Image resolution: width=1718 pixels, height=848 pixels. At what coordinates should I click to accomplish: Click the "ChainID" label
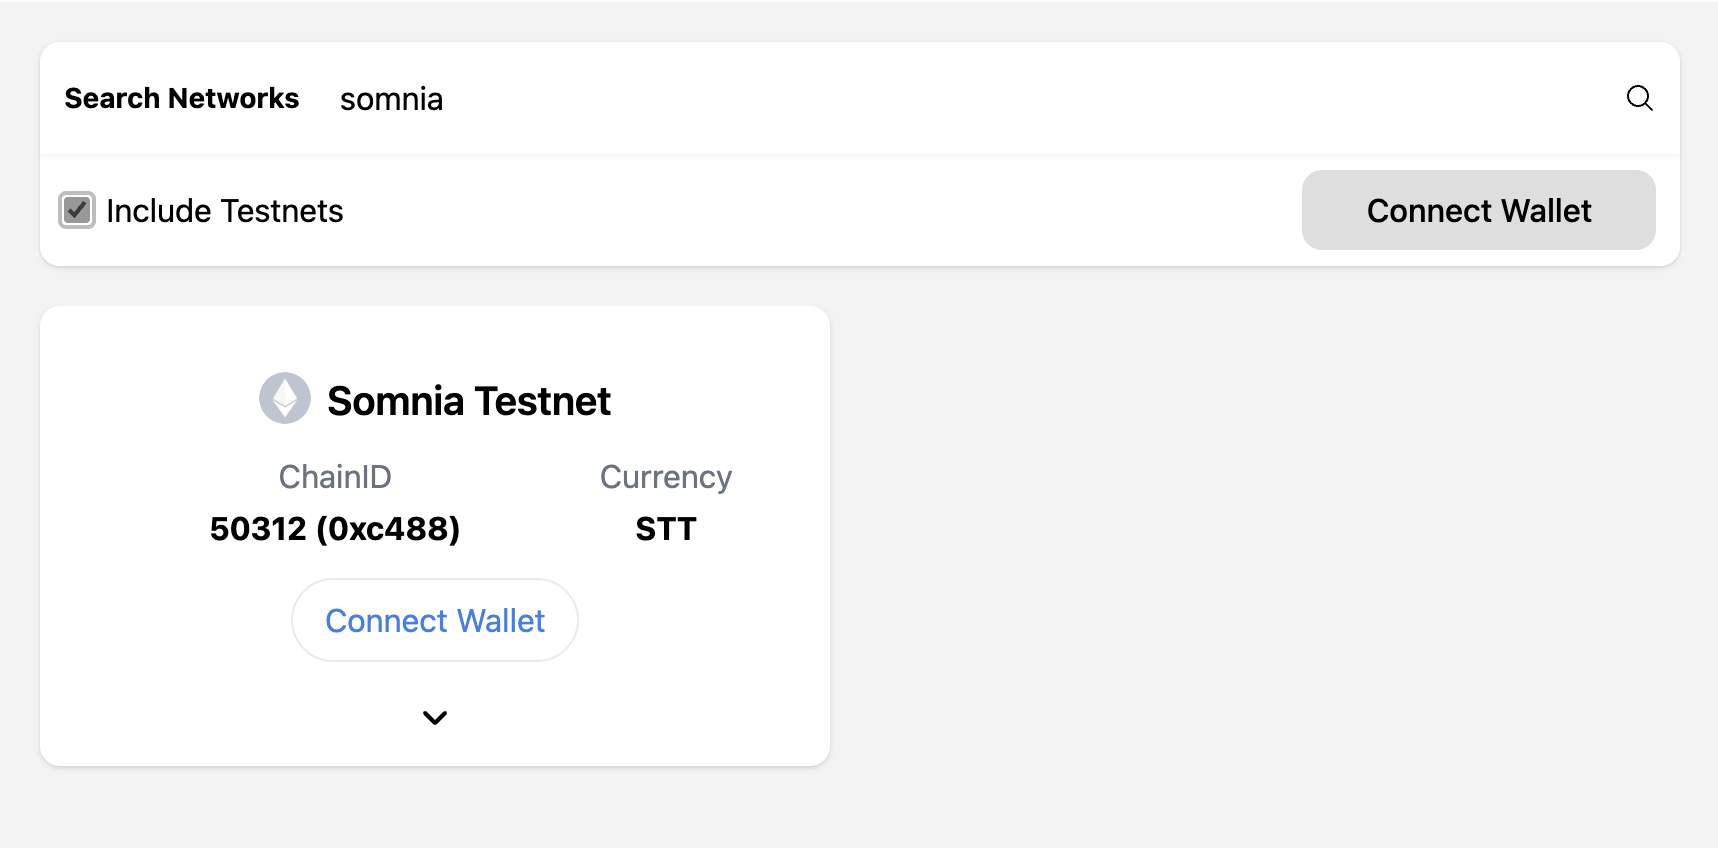[335, 477]
